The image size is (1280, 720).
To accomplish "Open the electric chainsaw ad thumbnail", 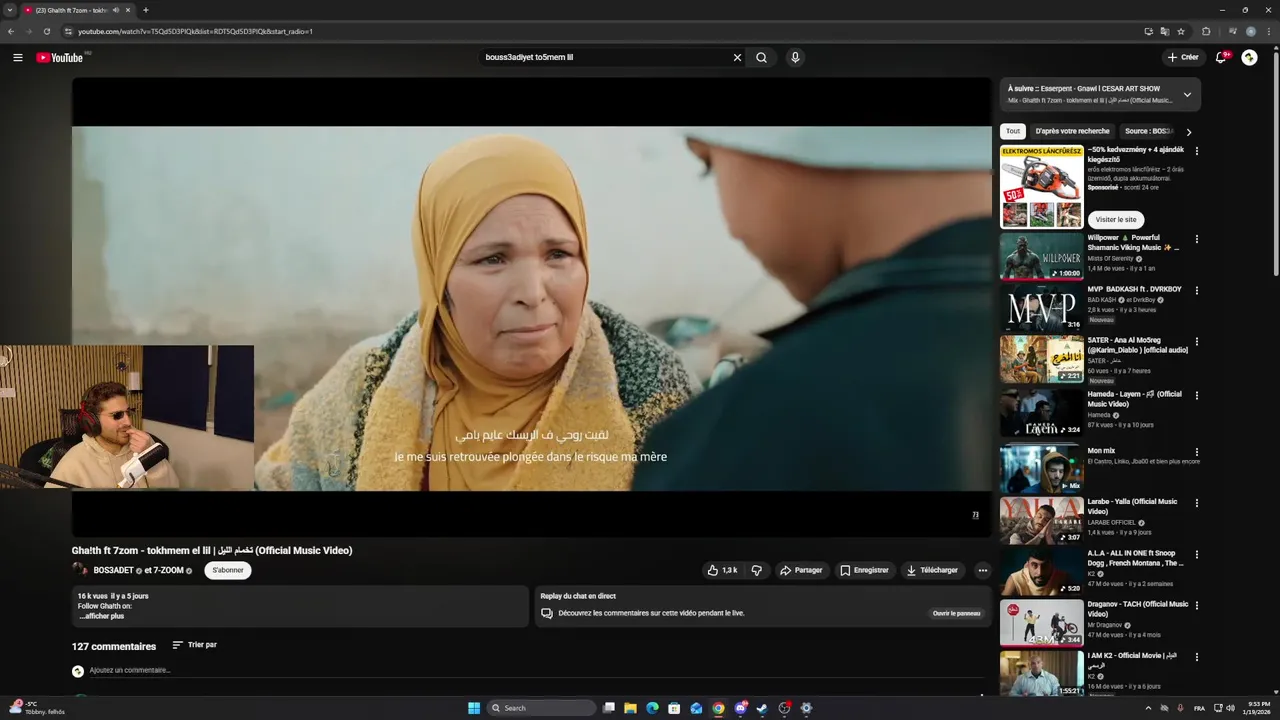I will tap(1042, 187).
